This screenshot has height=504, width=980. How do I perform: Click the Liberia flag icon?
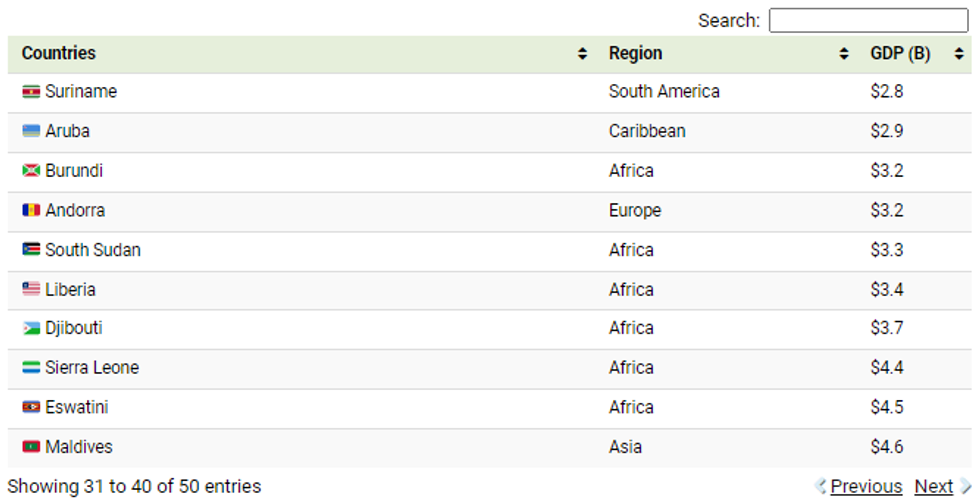pos(31,290)
